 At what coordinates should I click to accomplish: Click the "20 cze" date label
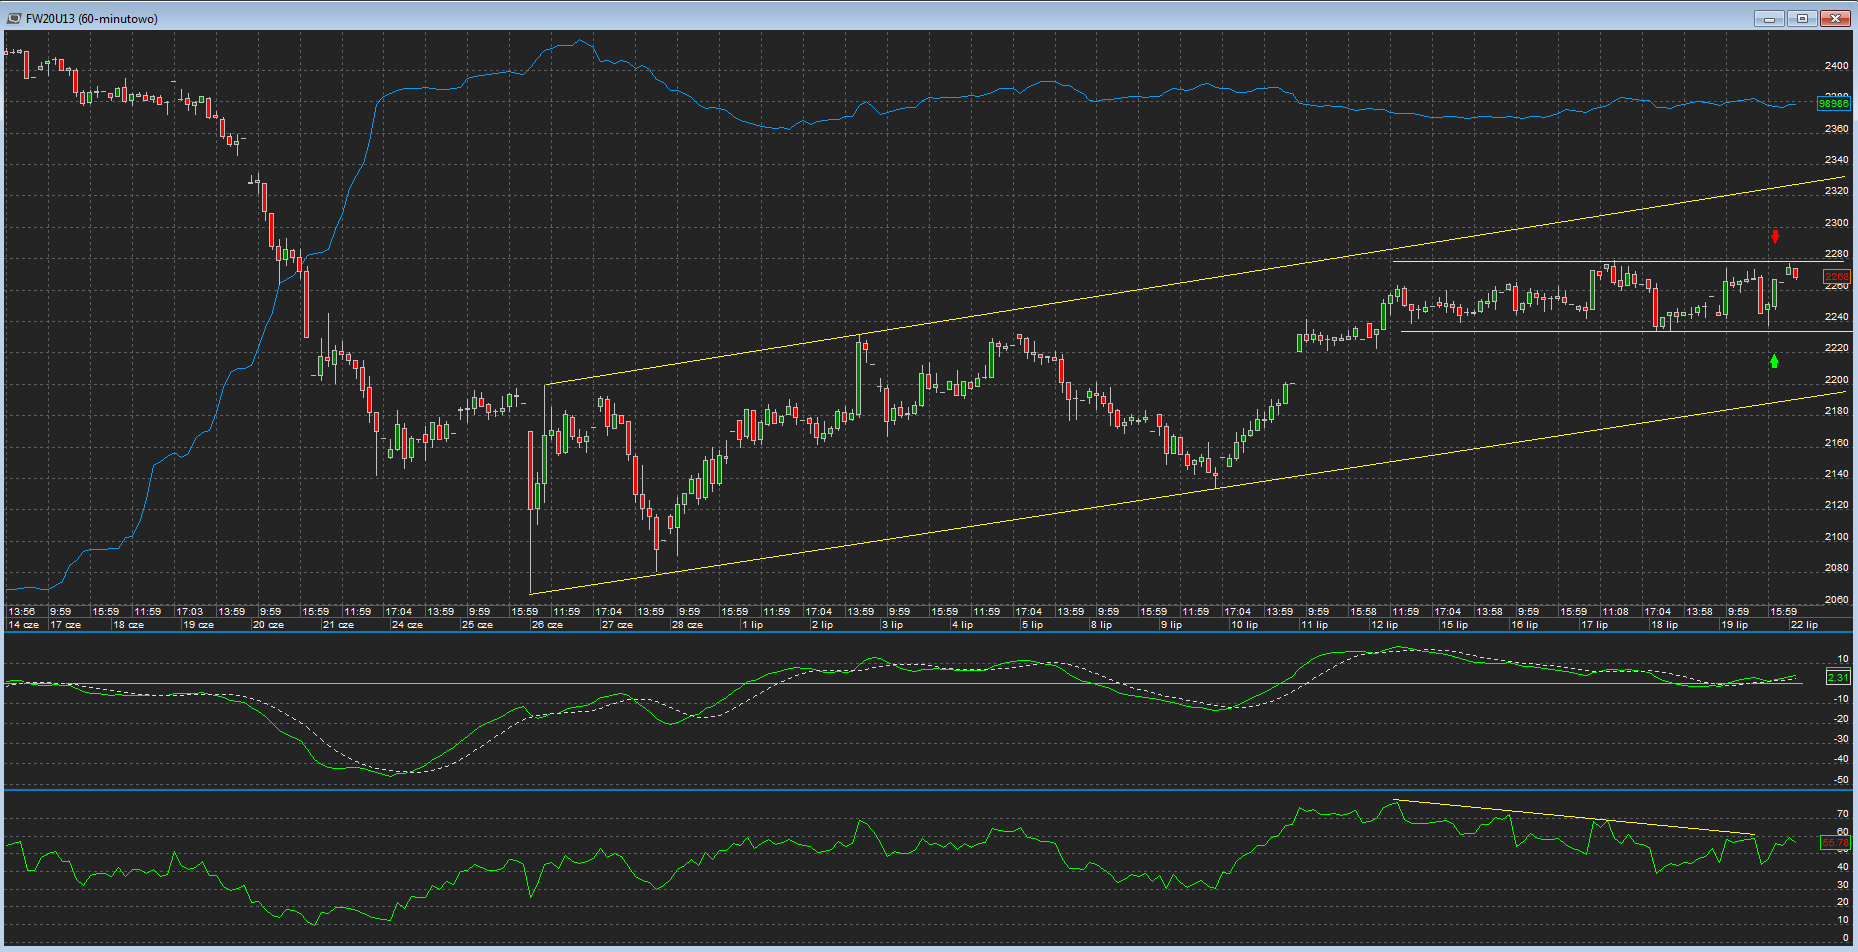(268, 625)
